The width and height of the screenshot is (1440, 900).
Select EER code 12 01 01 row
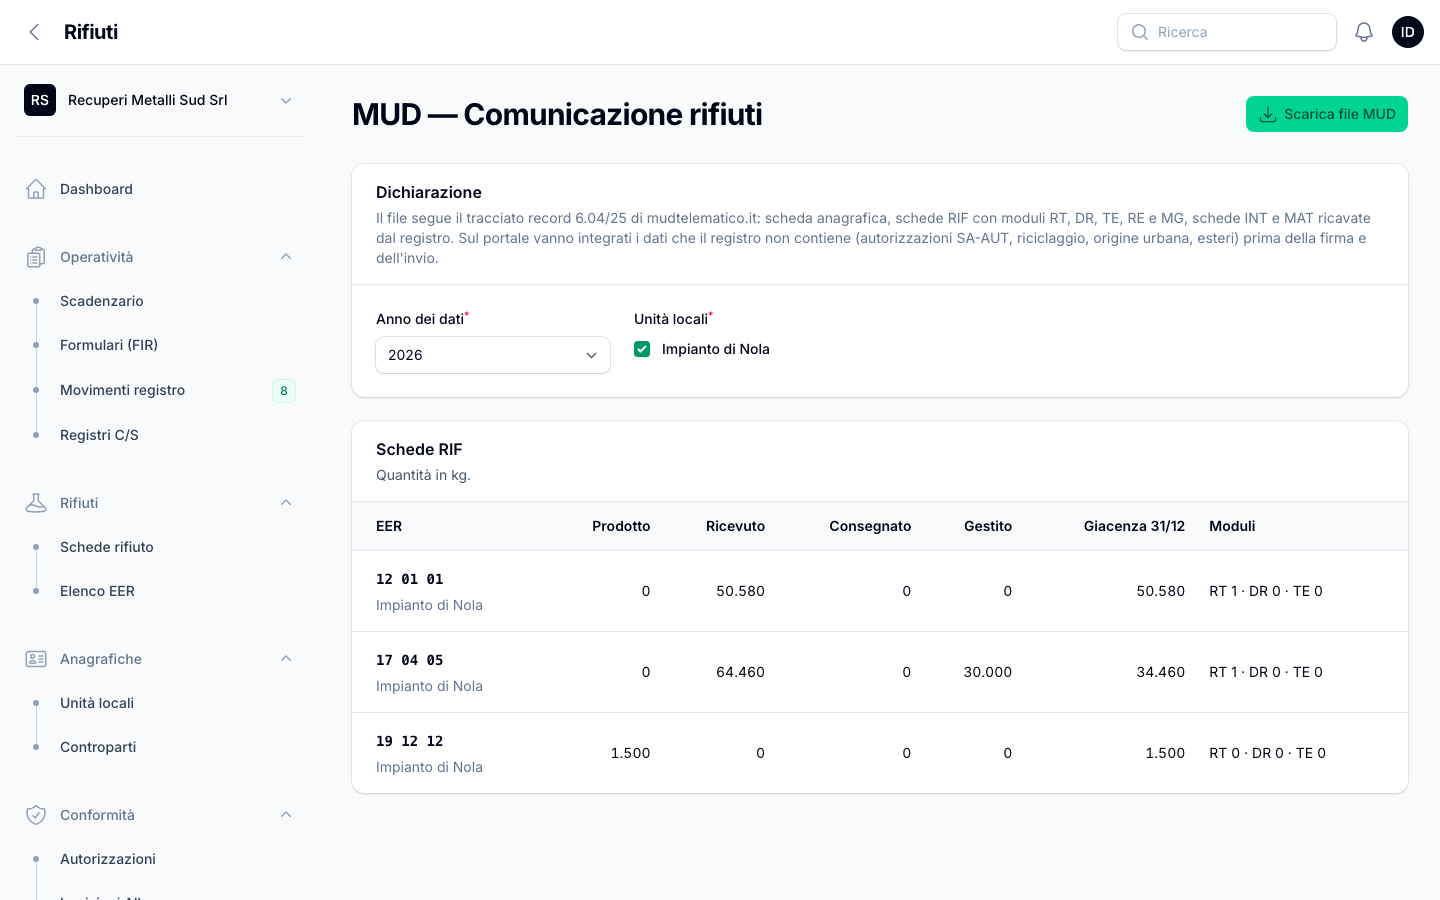[880, 591]
